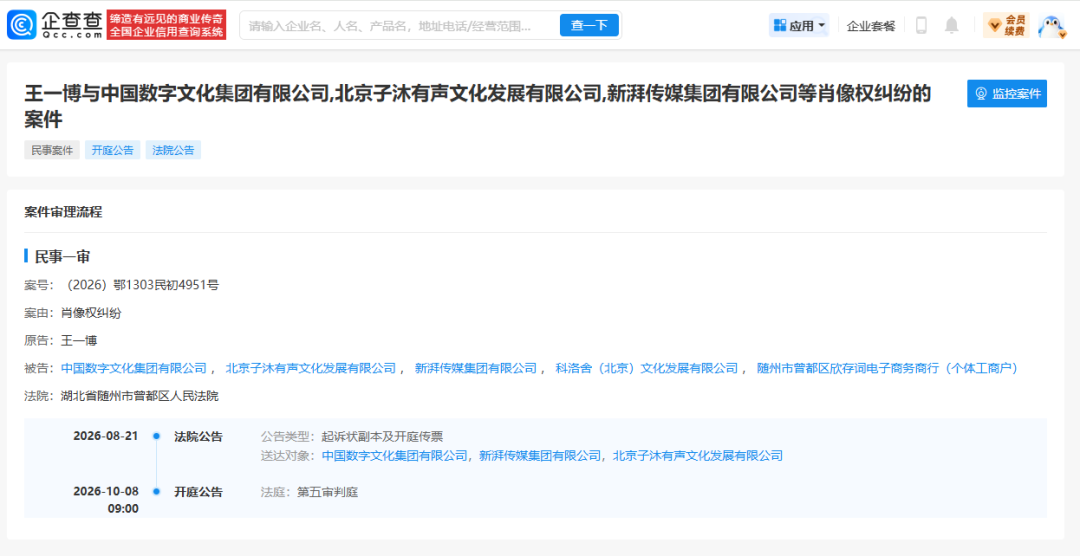Click the camera icon in 监控案件 button
Image resolution: width=1080 pixels, height=556 pixels.
coord(982,94)
